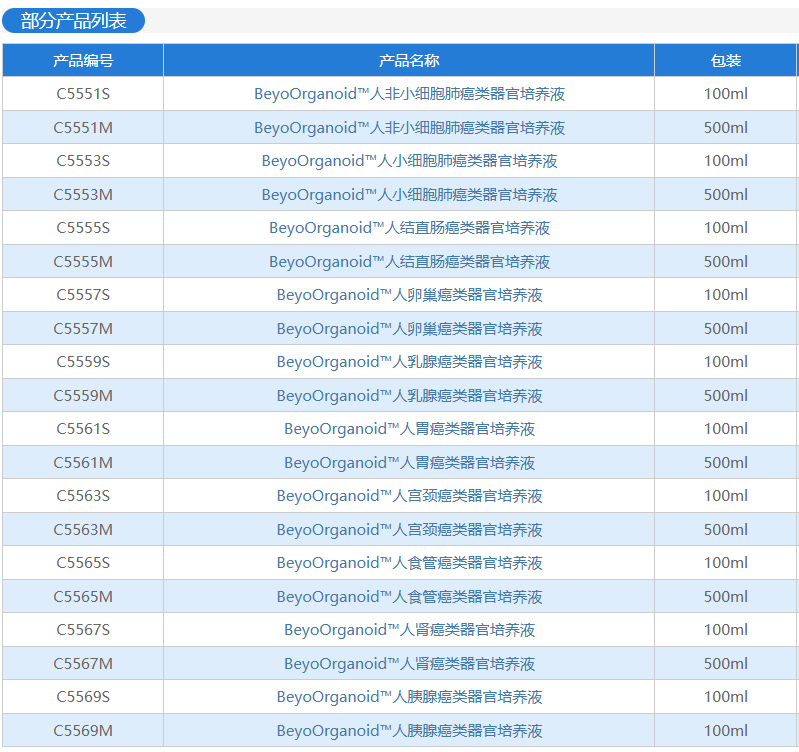799x752 pixels.
Task: Open product name link in C5551M row
Action: coord(409,128)
